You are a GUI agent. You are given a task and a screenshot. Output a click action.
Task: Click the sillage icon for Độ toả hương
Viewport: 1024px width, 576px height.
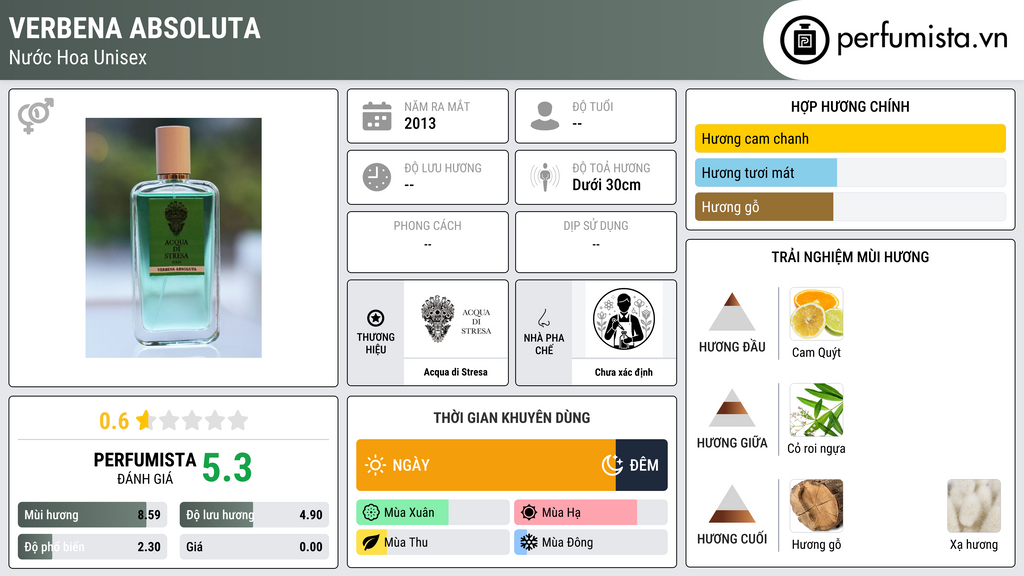point(545,177)
